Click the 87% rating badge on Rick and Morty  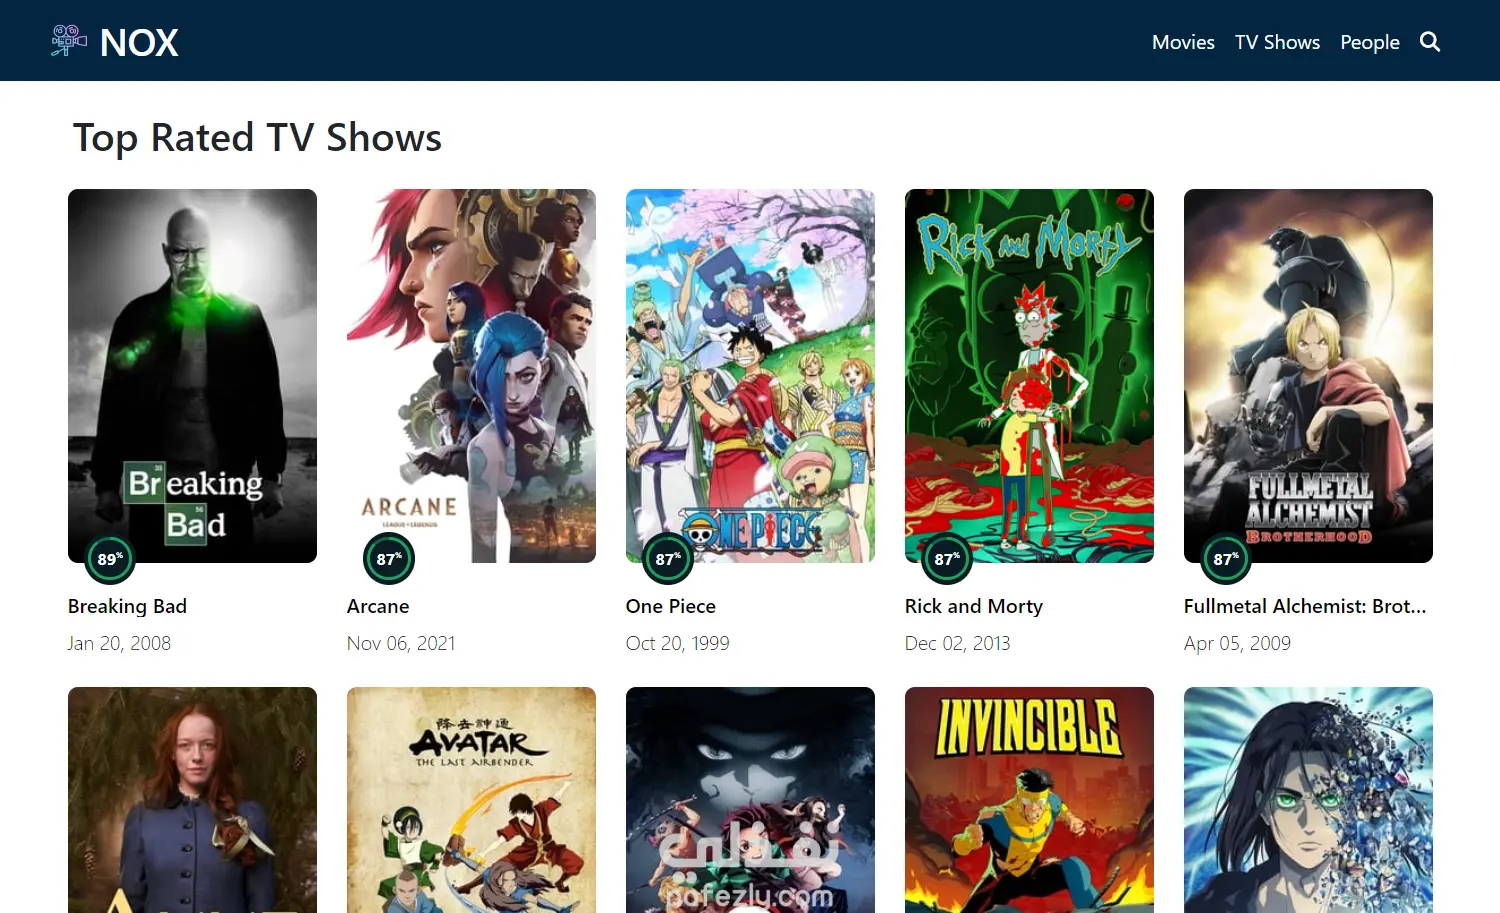point(947,559)
